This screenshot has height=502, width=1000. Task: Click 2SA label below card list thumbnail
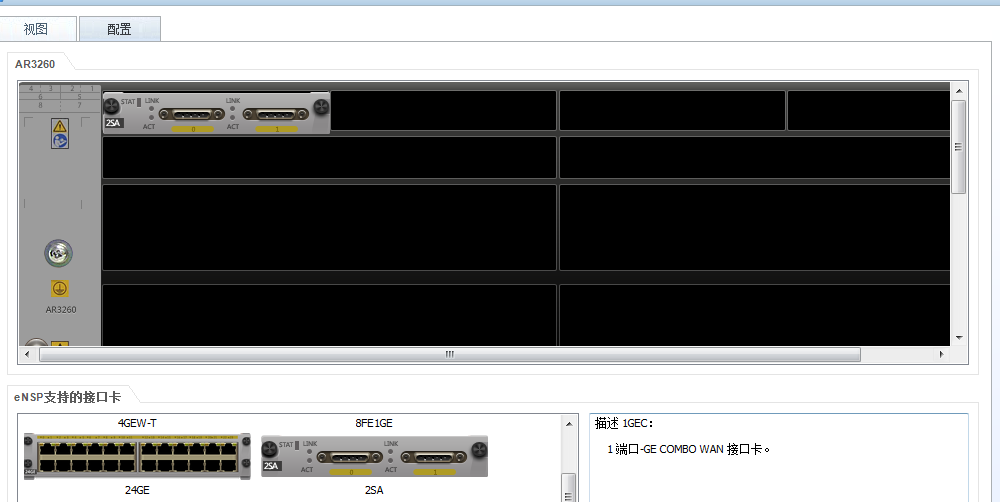374,490
